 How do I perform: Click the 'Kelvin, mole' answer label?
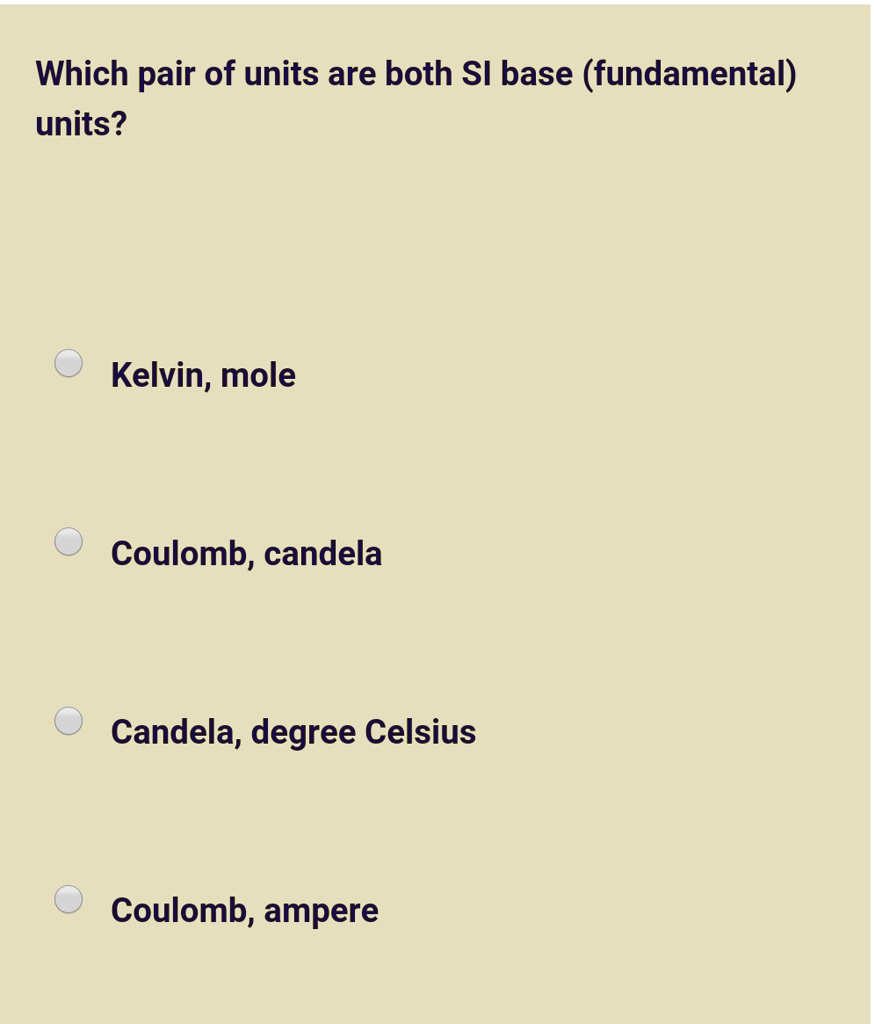[203, 376]
